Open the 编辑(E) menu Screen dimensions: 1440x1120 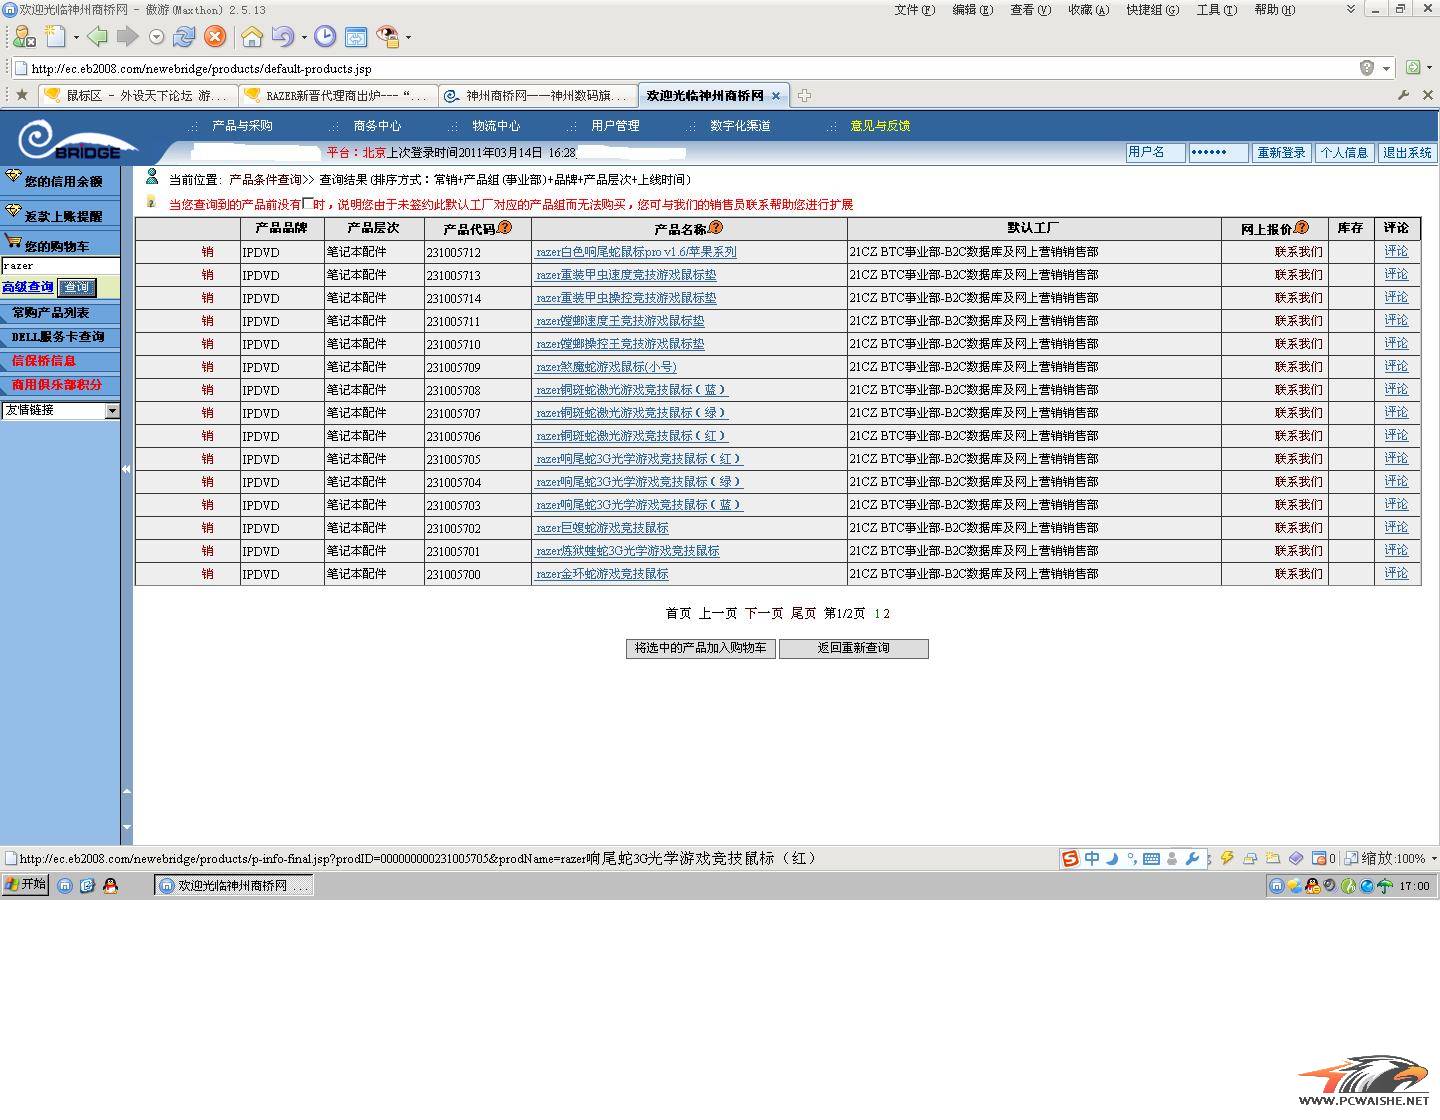click(x=973, y=10)
